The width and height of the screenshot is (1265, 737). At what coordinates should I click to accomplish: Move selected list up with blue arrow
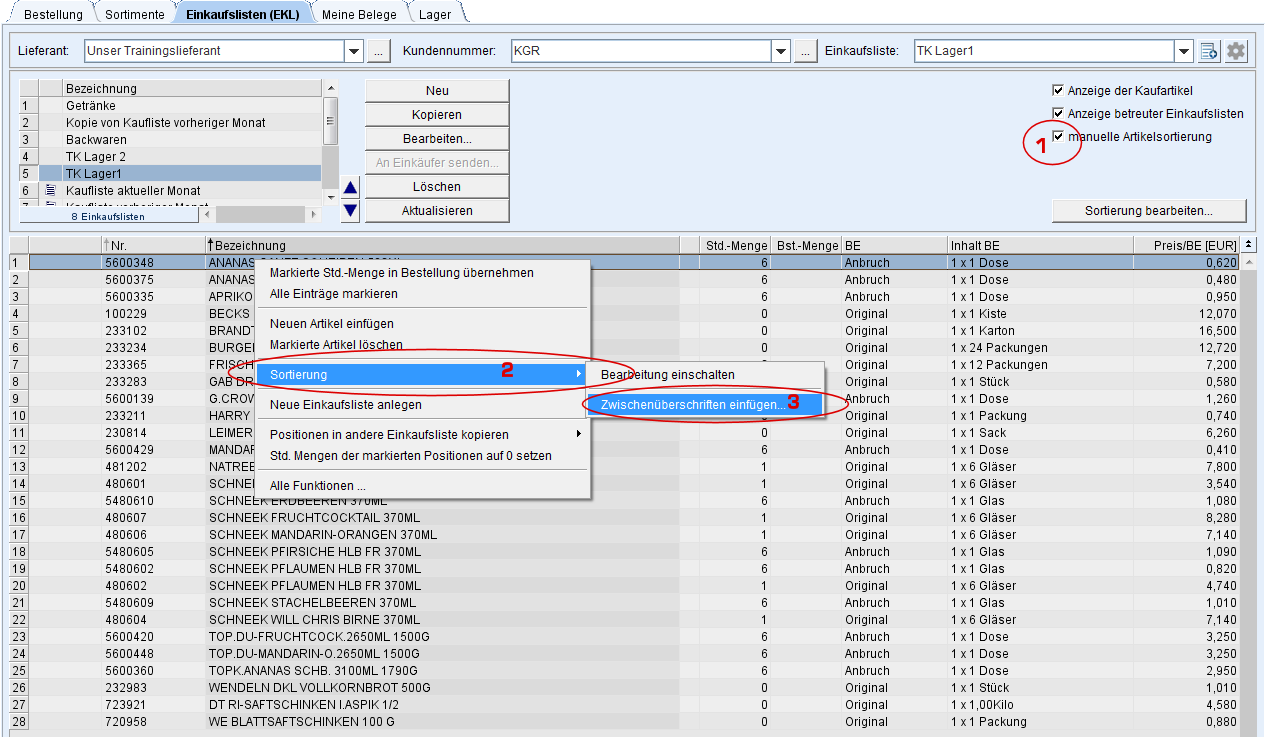pyautogui.click(x=350, y=187)
